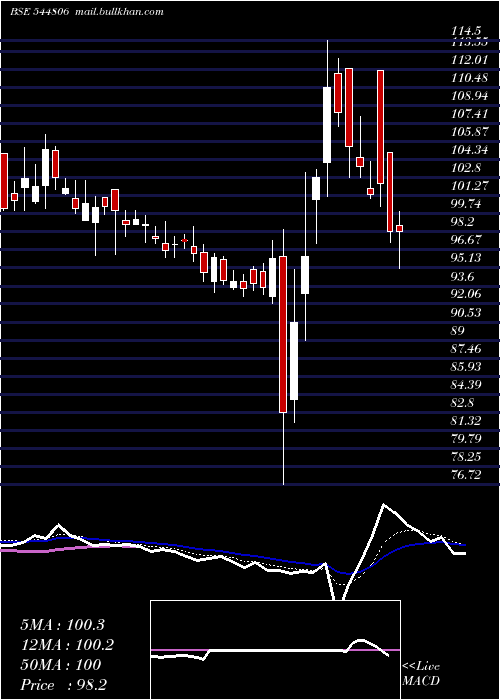Select the 90.53 price axis label
Screen dimensions: 500x700
coord(466,312)
